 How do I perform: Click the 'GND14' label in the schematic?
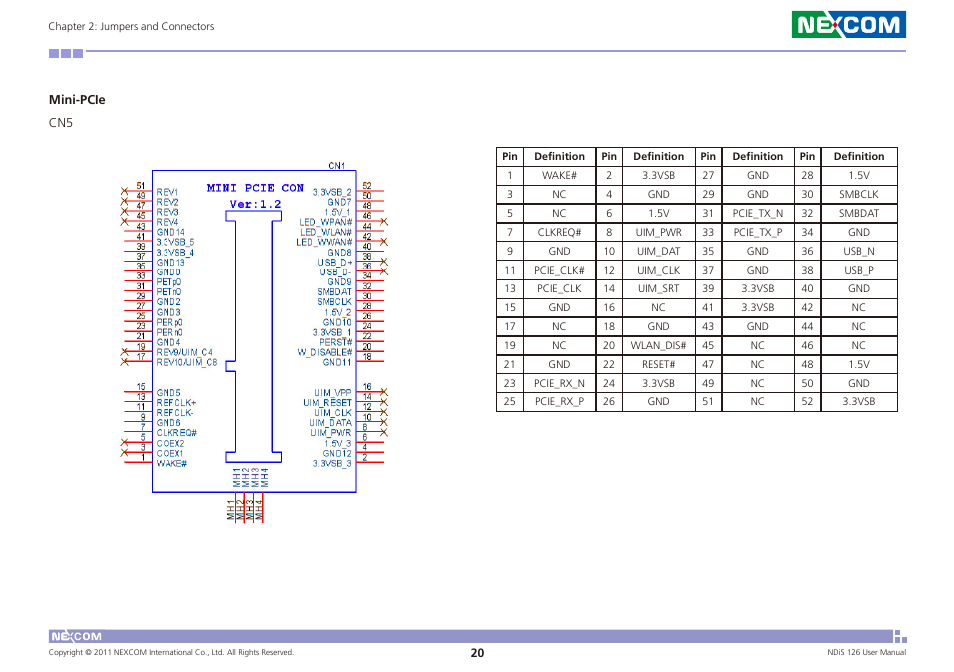170,232
